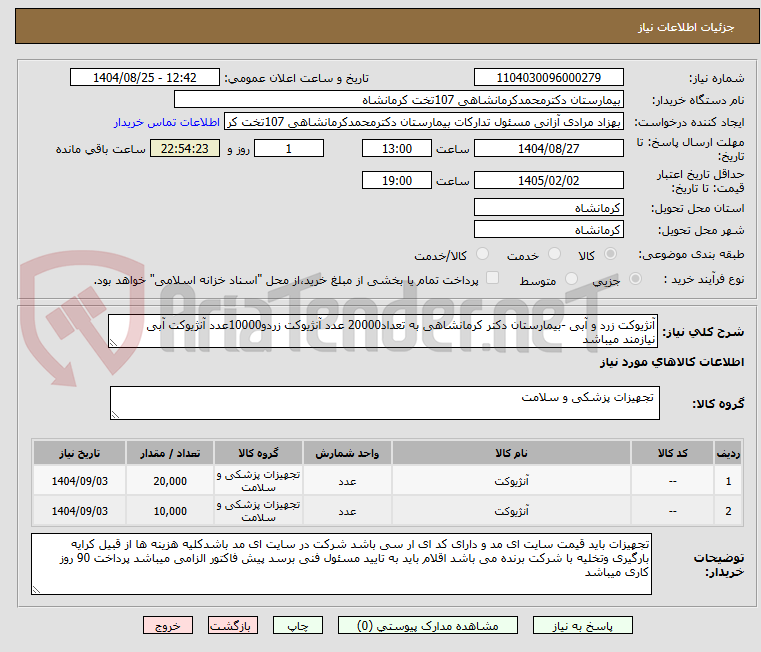Click need date in row 1
The height and width of the screenshot is (652, 761).
pyautogui.click(x=80, y=481)
